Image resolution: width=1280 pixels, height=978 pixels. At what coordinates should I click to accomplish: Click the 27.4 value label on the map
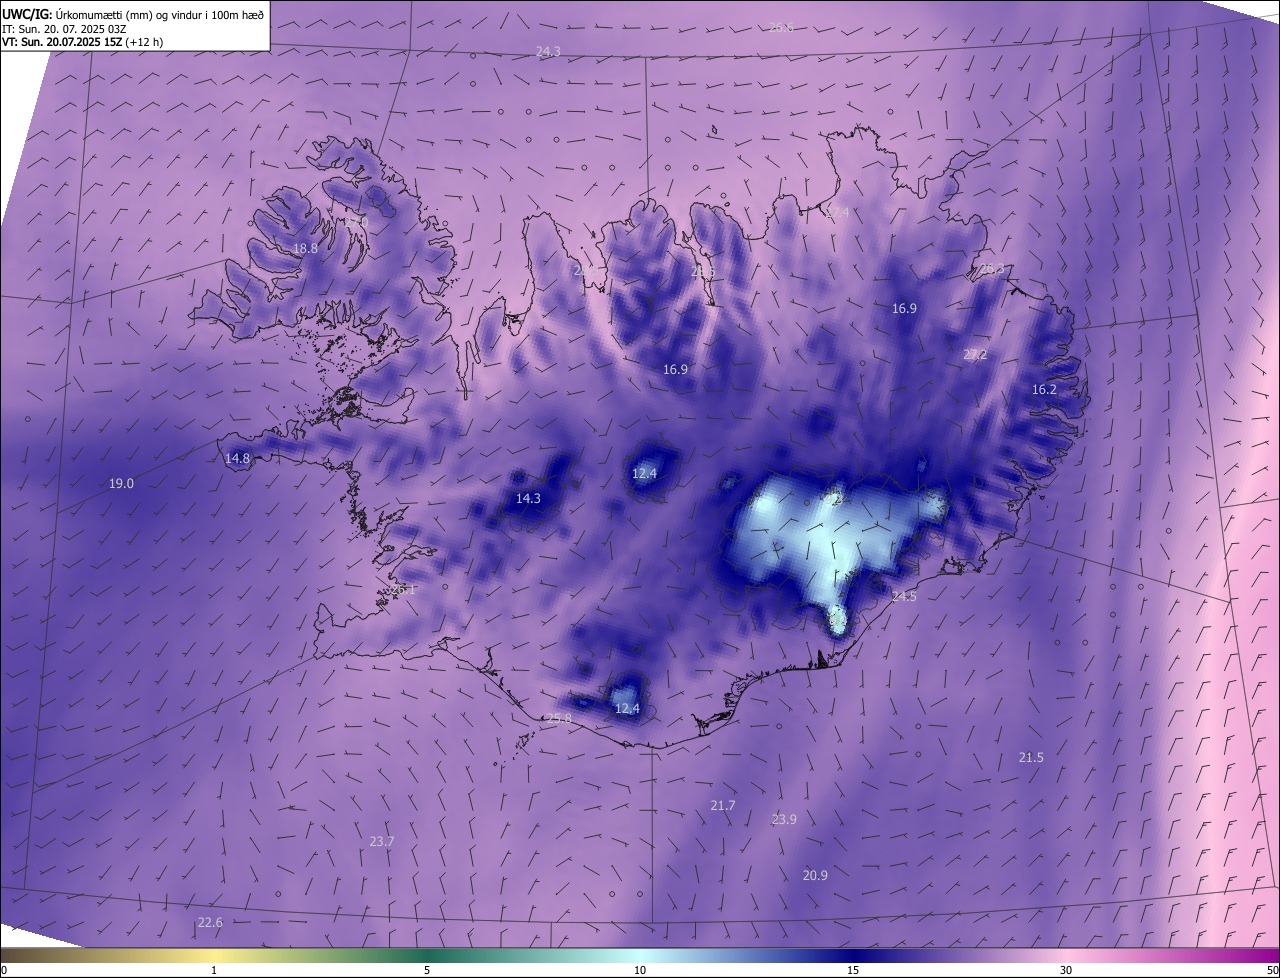tap(836, 212)
